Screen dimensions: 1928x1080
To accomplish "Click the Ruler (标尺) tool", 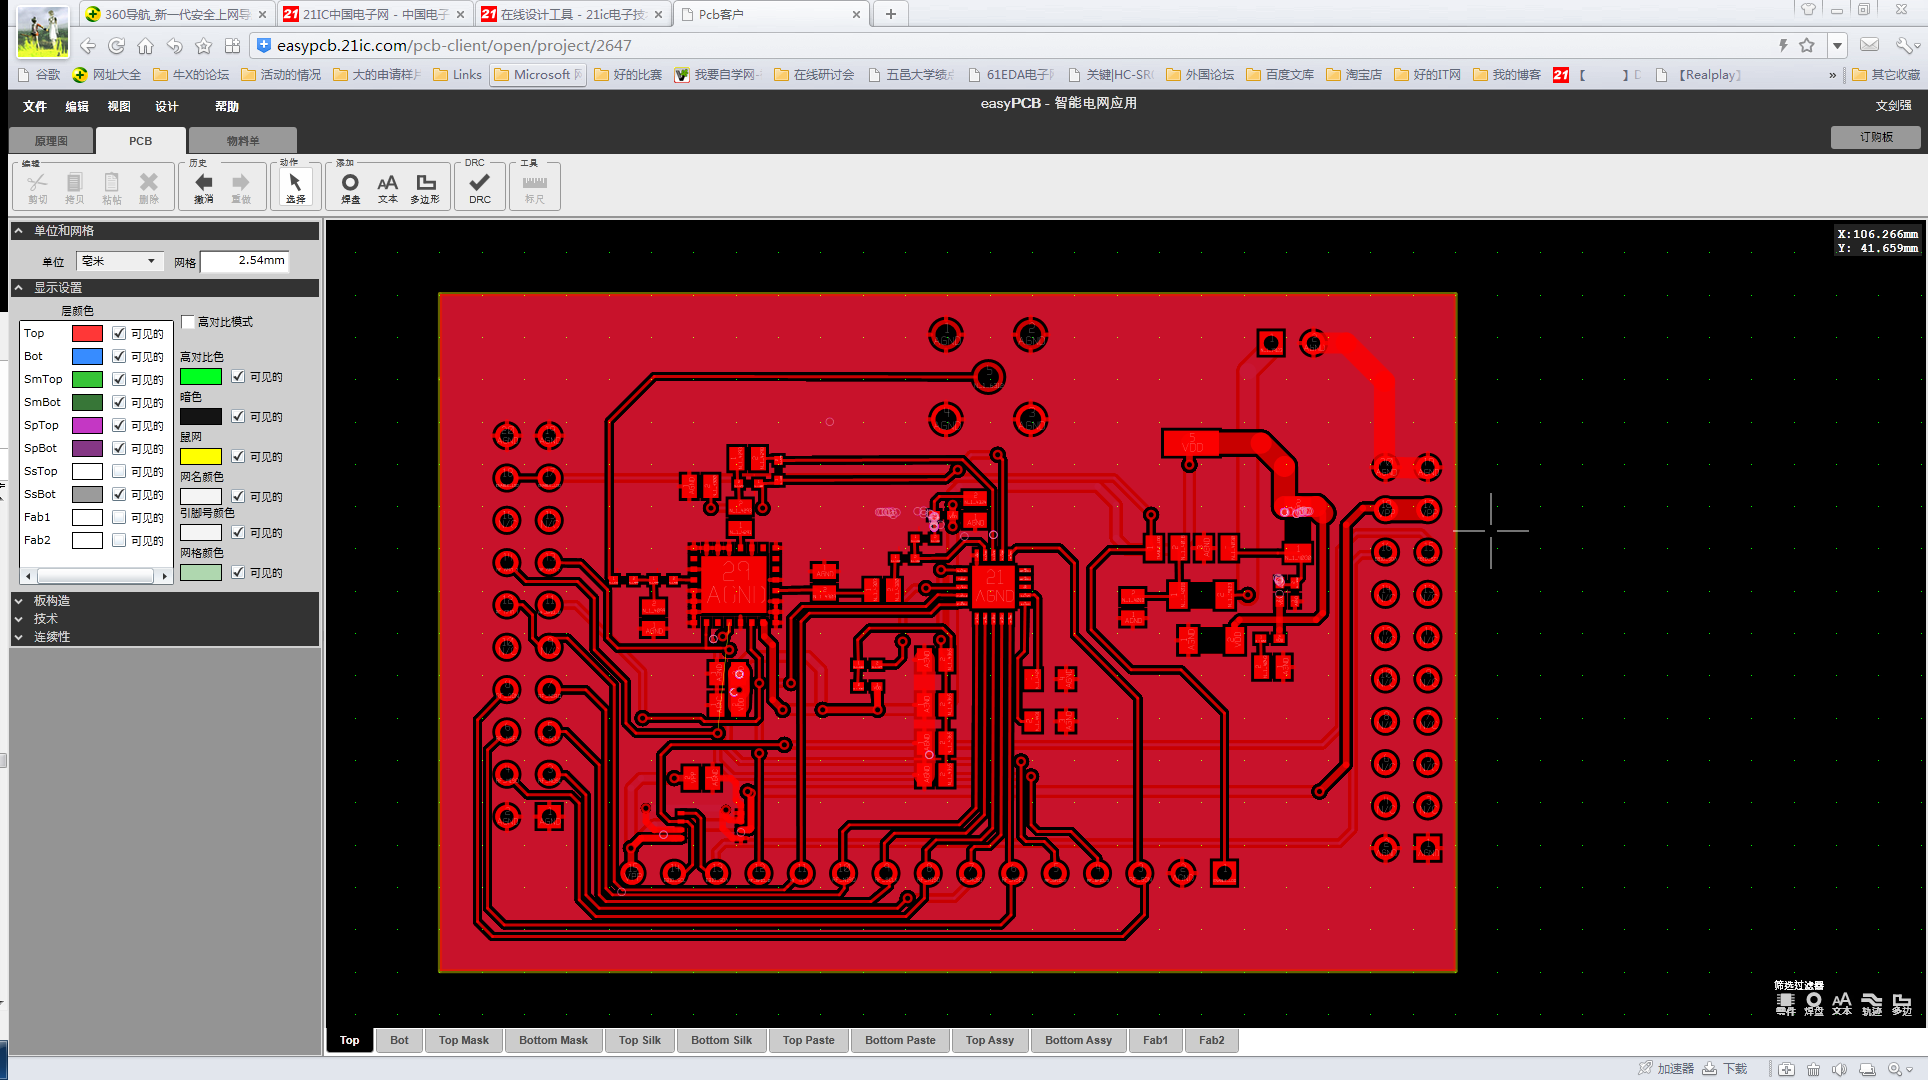I will [x=535, y=186].
